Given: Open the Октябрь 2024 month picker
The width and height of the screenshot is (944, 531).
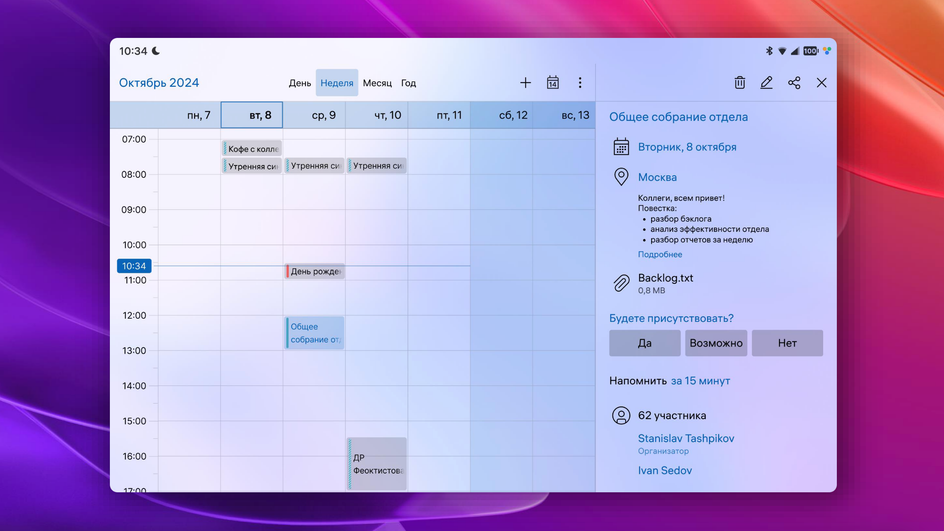Looking at the screenshot, I should [159, 82].
